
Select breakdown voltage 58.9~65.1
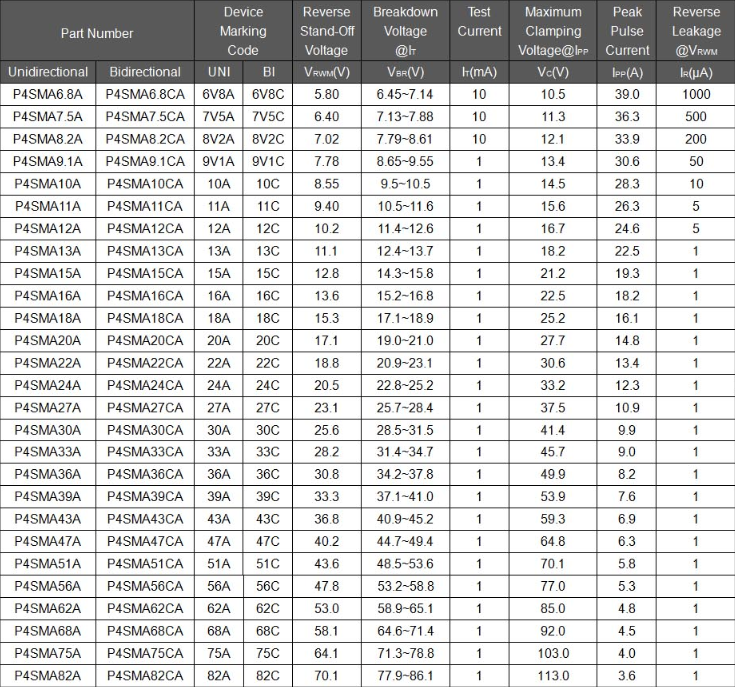(405, 609)
